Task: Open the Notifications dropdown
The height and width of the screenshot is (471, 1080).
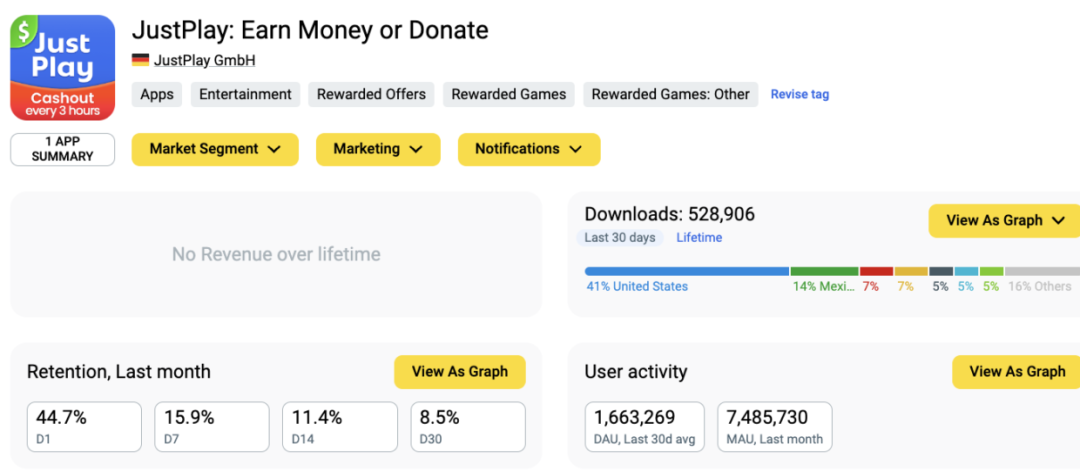Action: 529,149
